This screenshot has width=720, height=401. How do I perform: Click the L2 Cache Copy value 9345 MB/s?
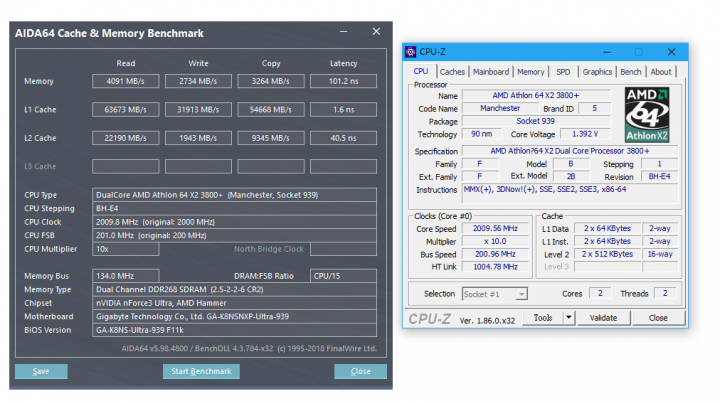(270, 138)
